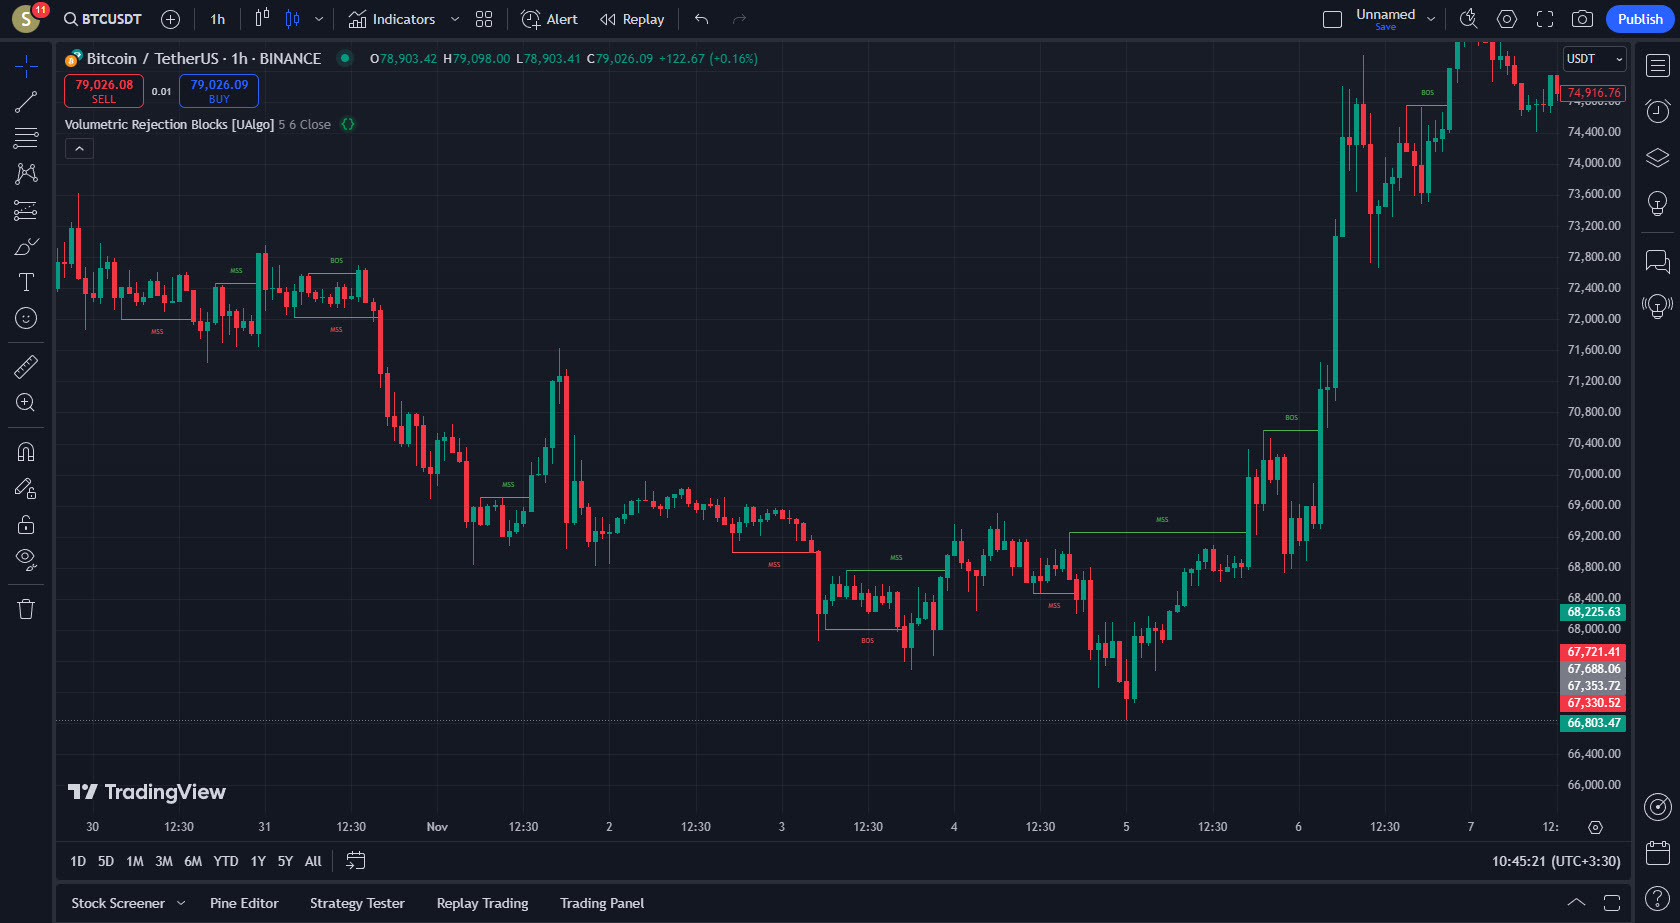1680x923 pixels.
Task: Open the Fibonacci retracement tools
Action: (26, 138)
